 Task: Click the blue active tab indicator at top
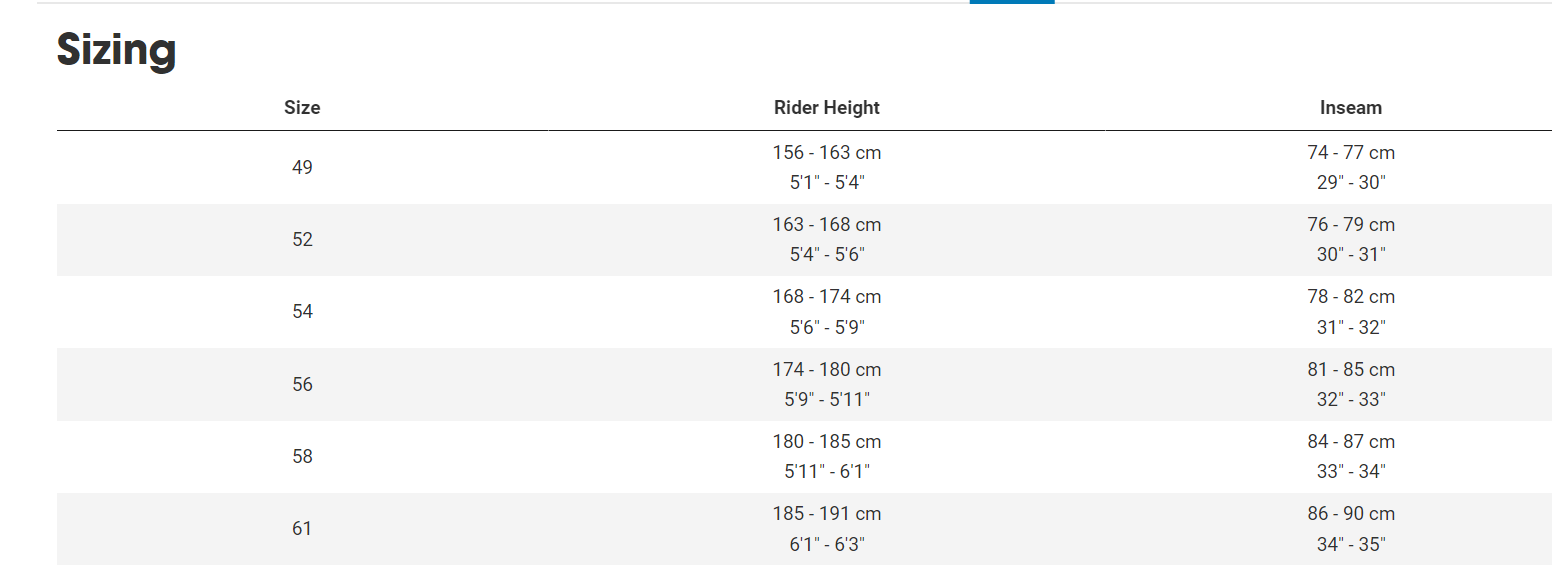tap(1012, 2)
